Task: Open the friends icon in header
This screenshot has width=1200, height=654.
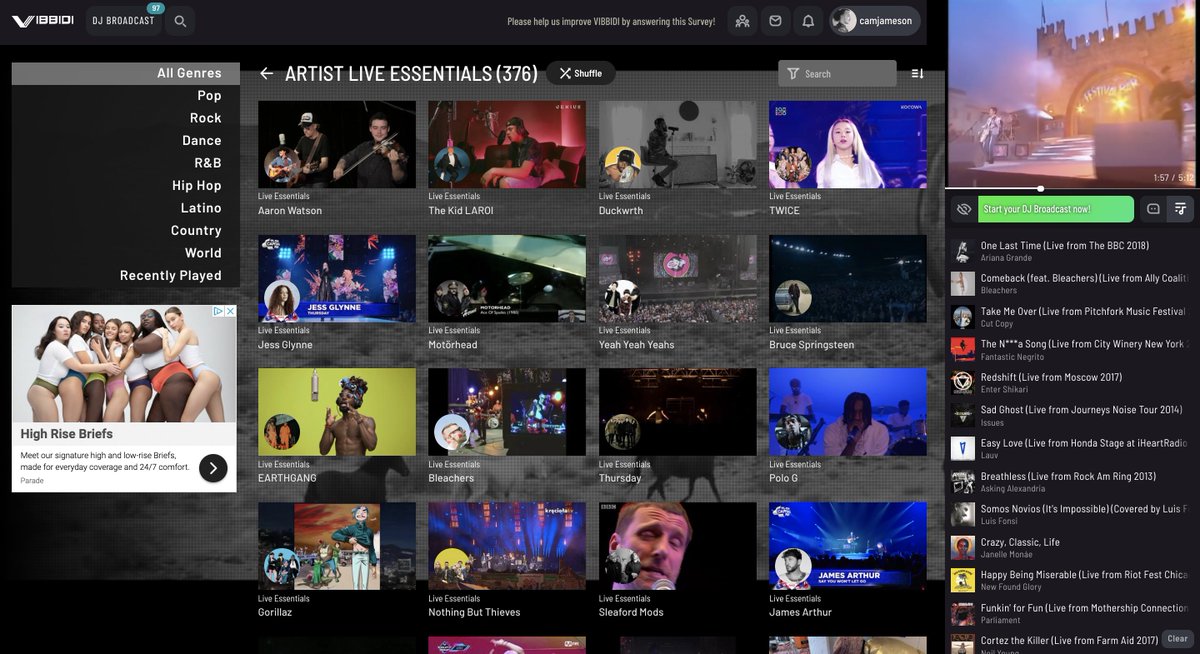Action: [x=742, y=21]
